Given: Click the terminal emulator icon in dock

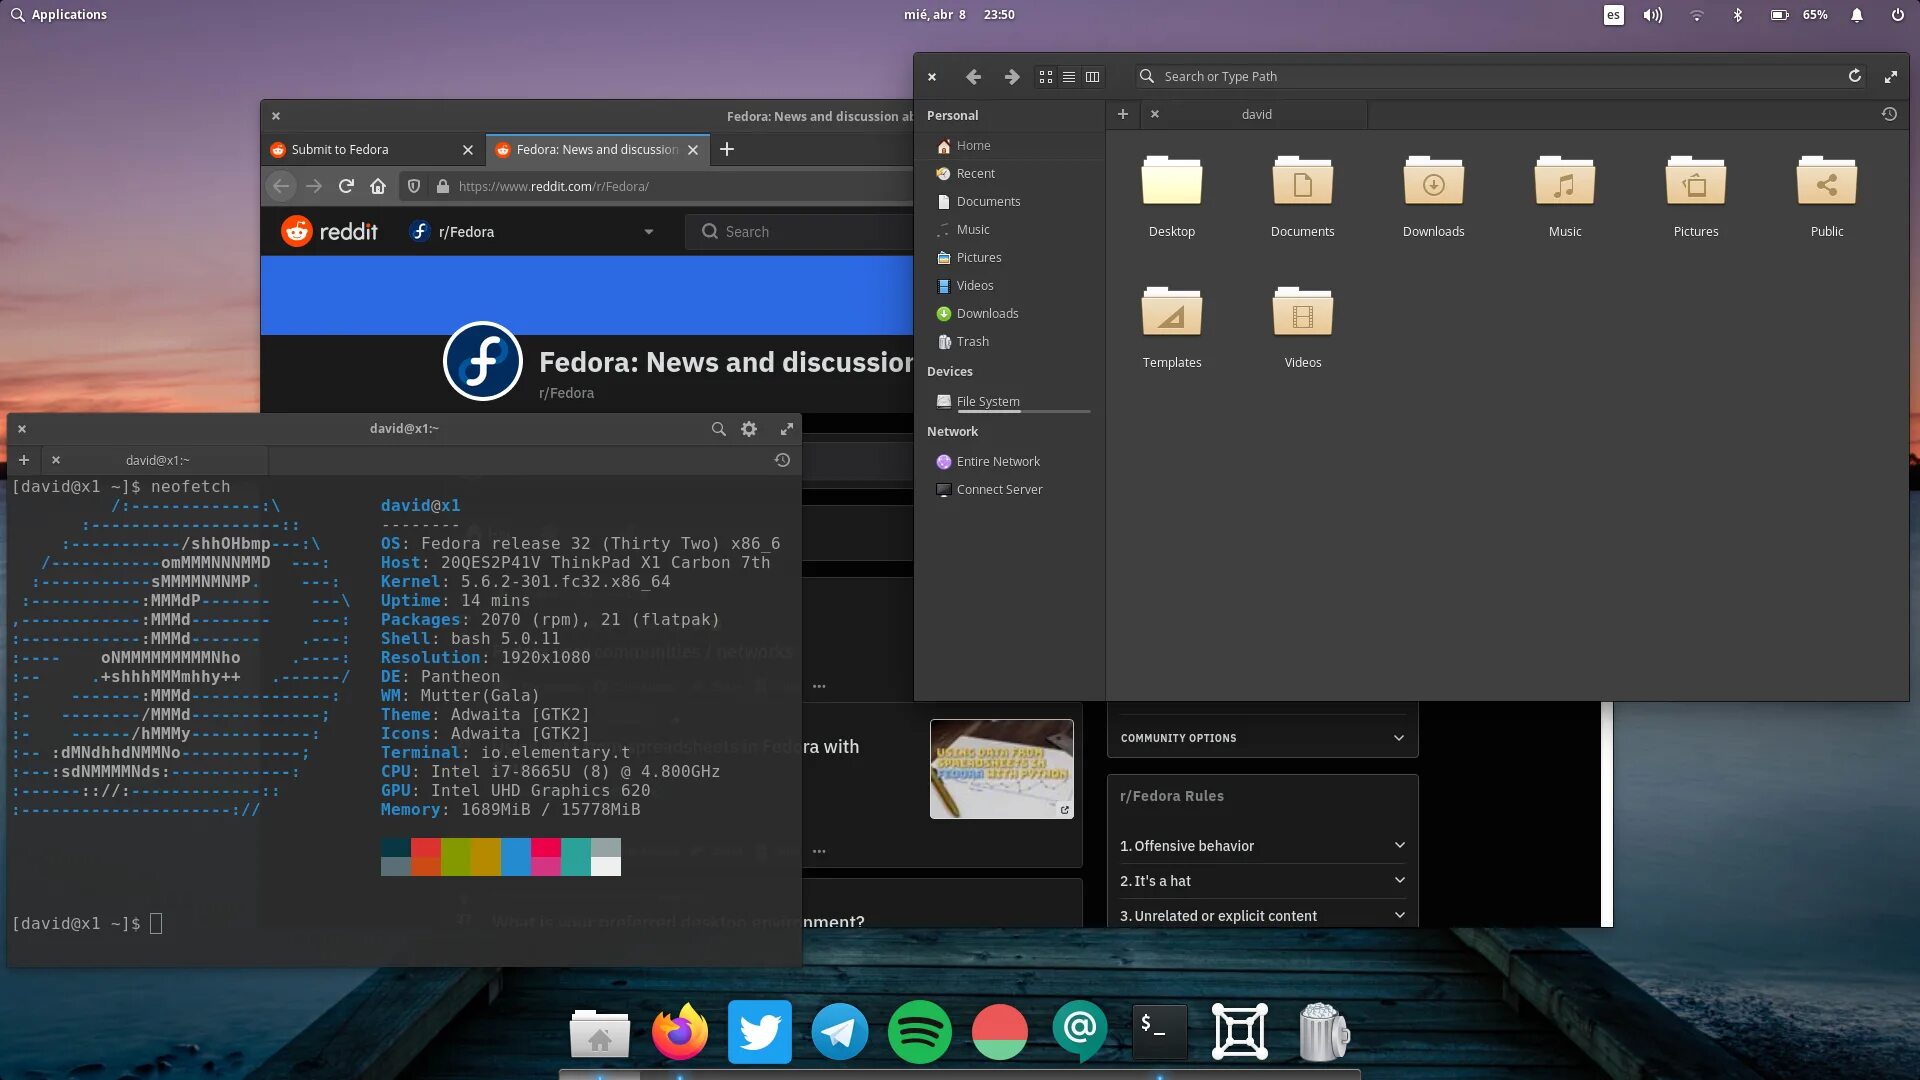Looking at the screenshot, I should click(x=1158, y=1031).
